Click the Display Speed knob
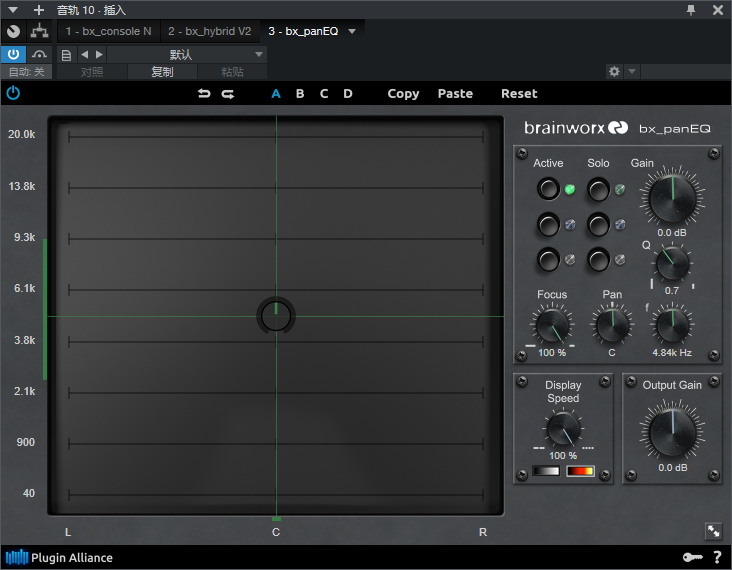The width and height of the screenshot is (732, 570). tap(563, 429)
